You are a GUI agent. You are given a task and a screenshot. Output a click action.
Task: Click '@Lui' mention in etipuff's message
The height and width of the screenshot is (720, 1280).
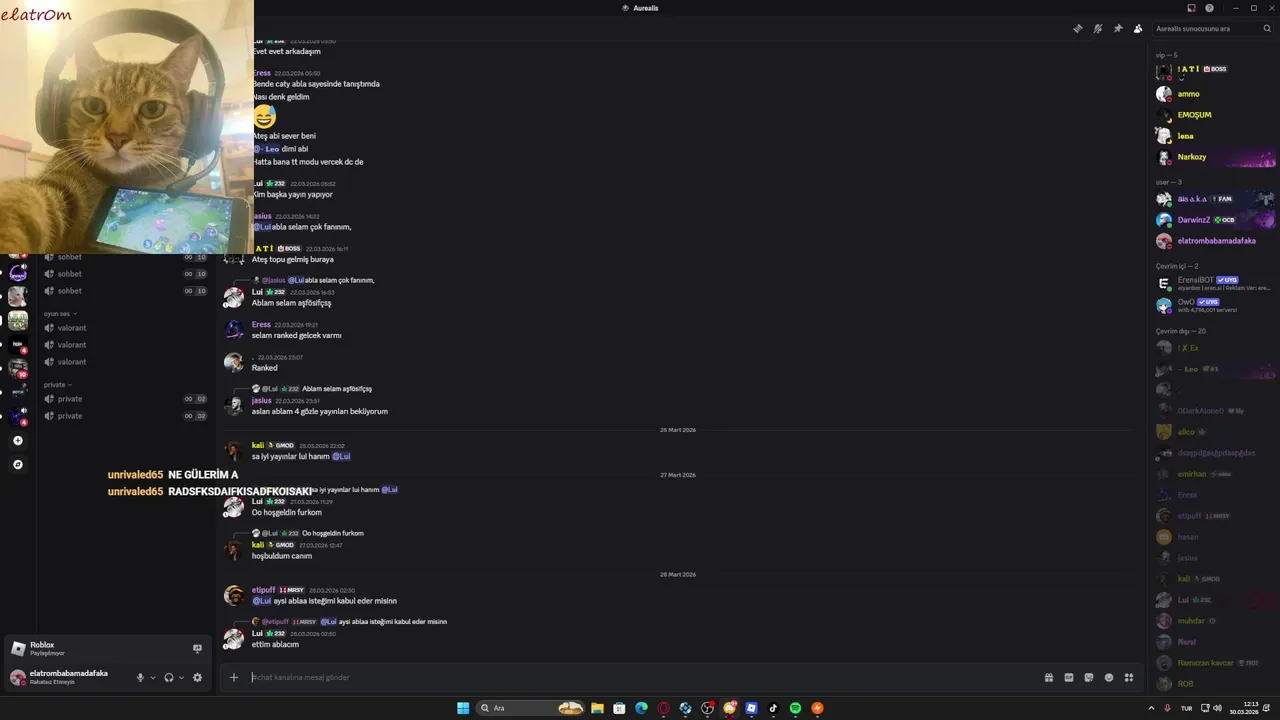[x=262, y=601]
